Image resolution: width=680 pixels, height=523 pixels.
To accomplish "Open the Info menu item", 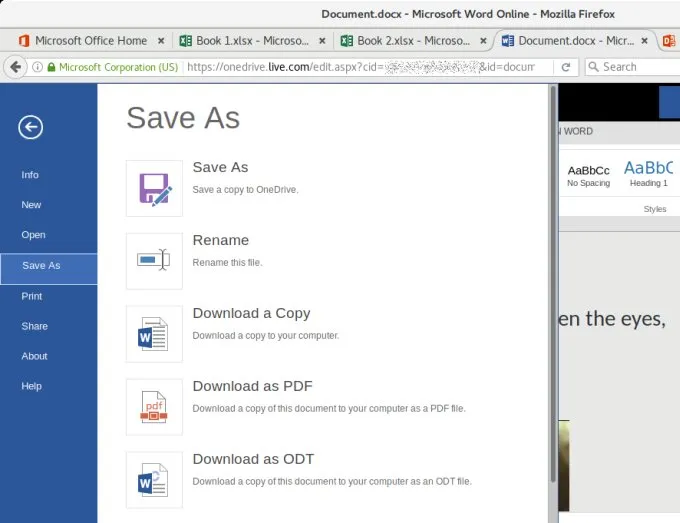I will pyautogui.click(x=30, y=175).
